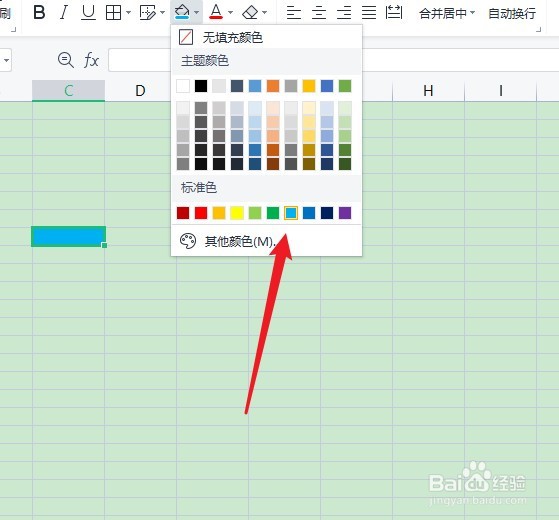The image size is (559, 520).
Task: Choose no fill color option
Action: (266, 37)
